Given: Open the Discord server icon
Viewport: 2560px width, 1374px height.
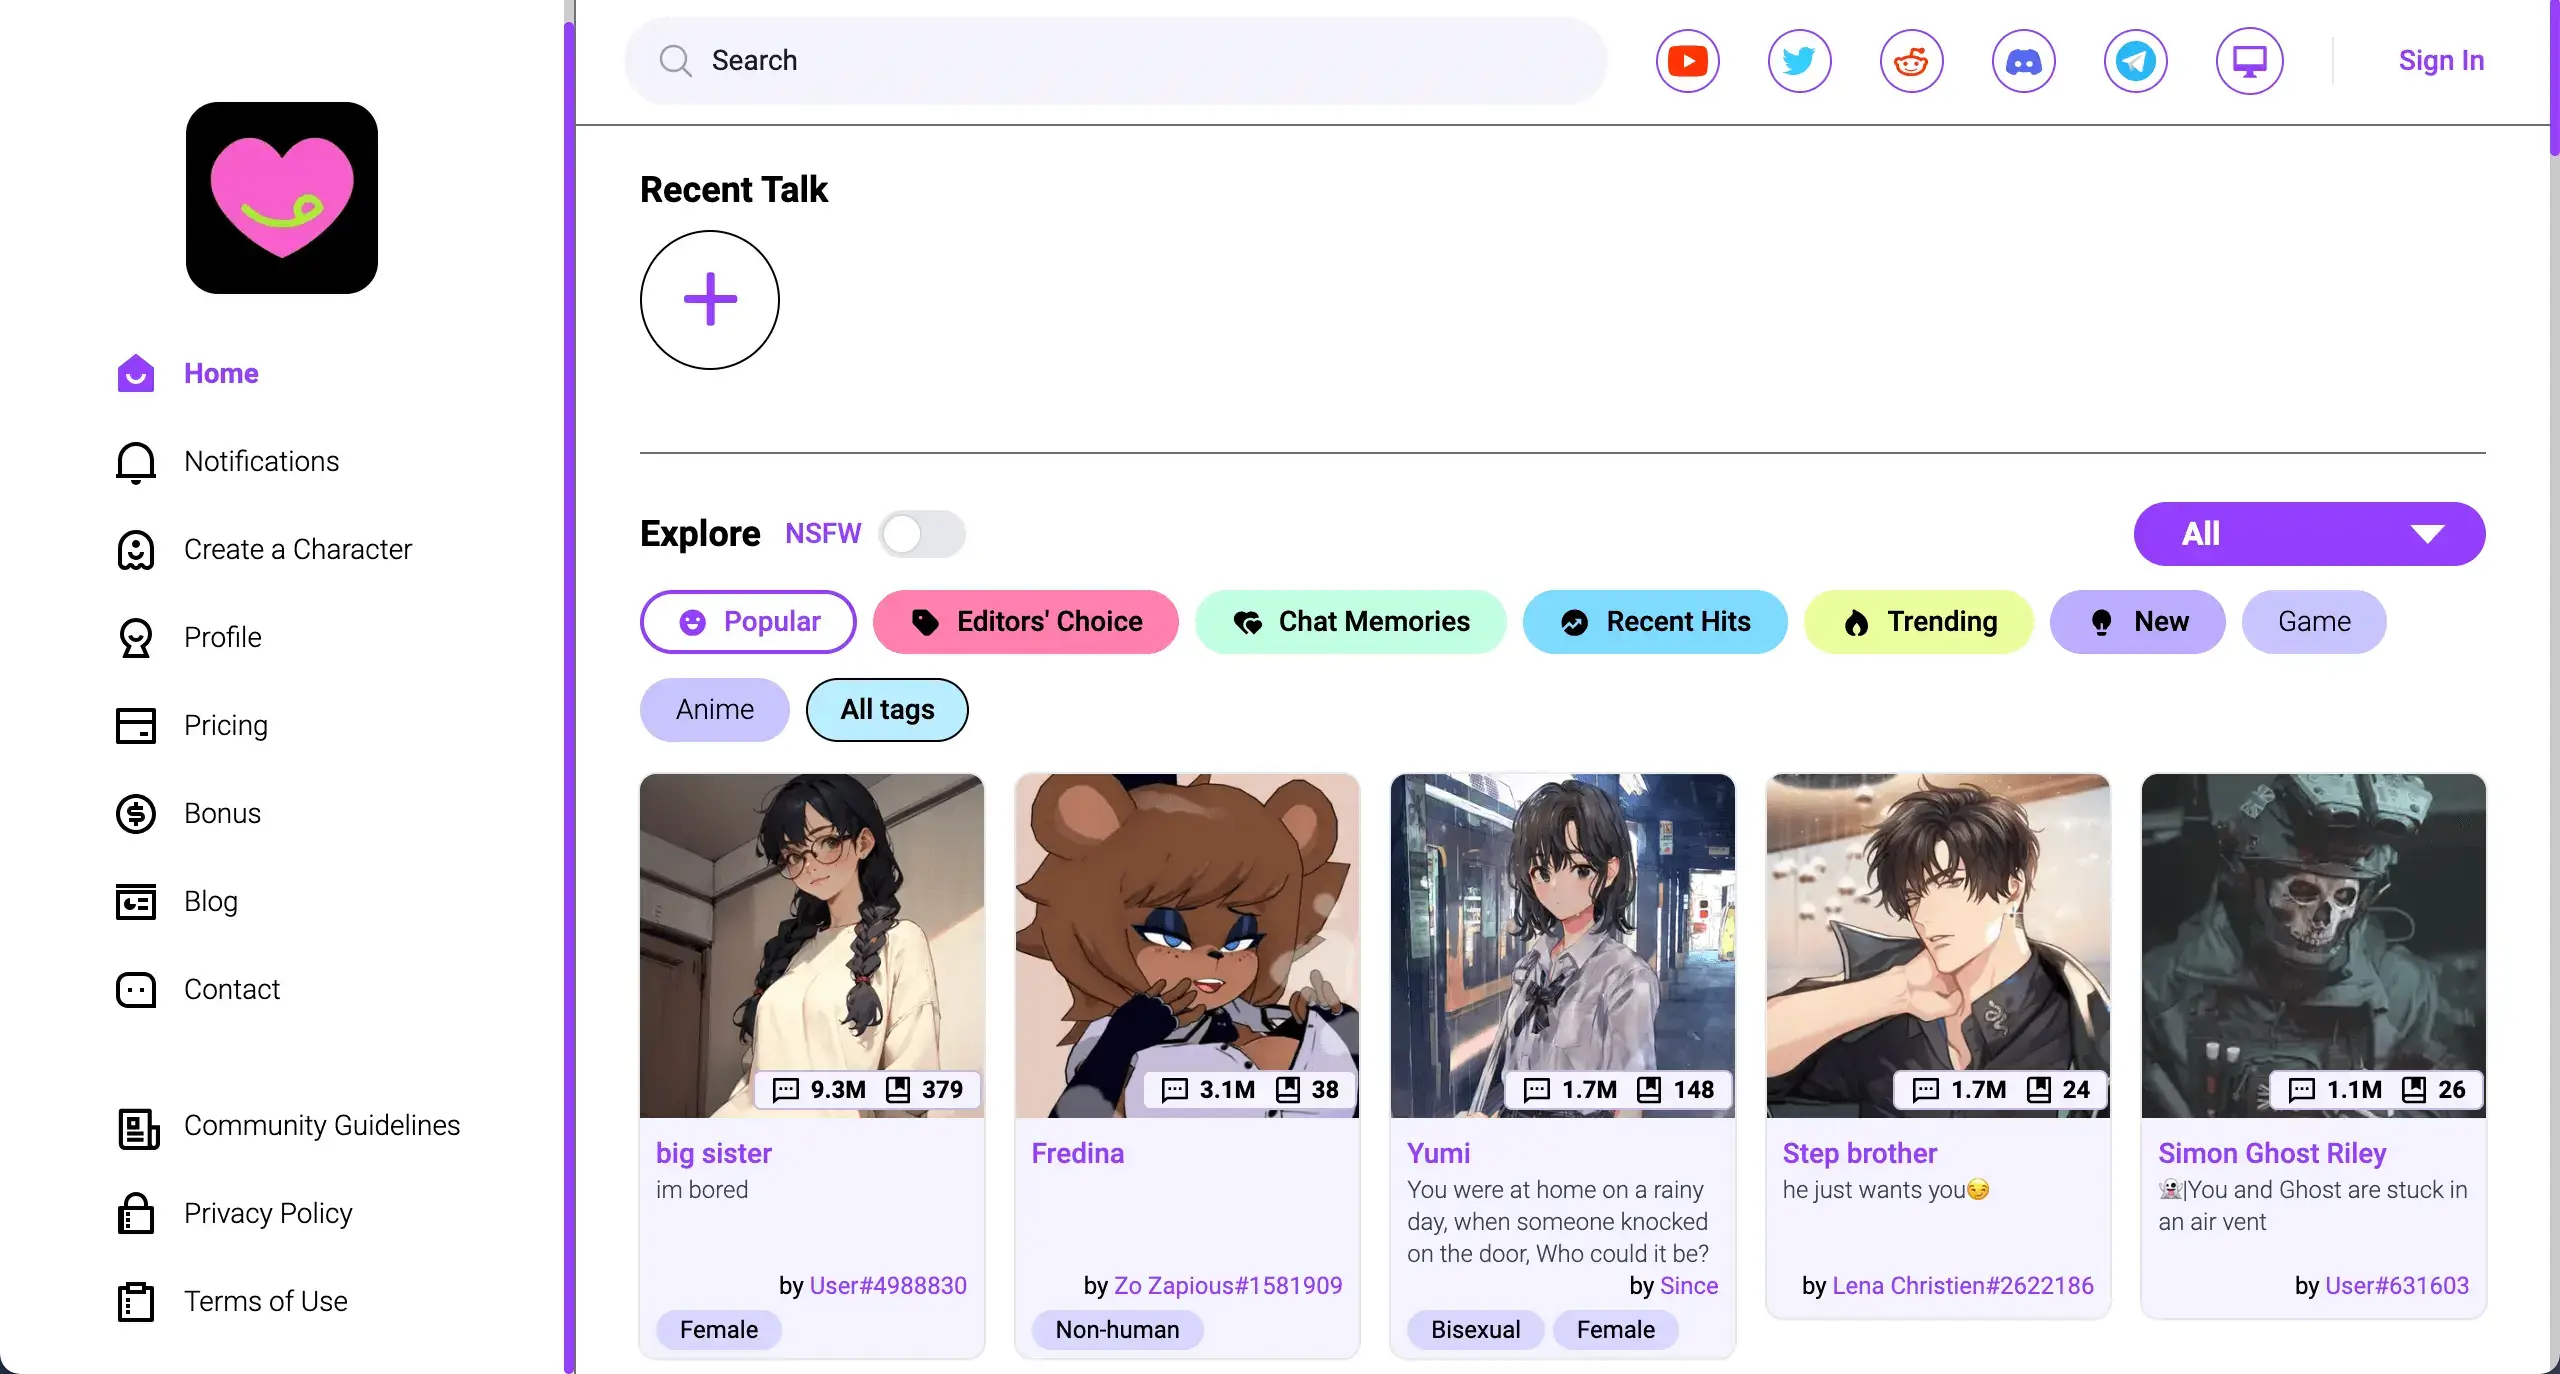Looking at the screenshot, I should 2023,60.
